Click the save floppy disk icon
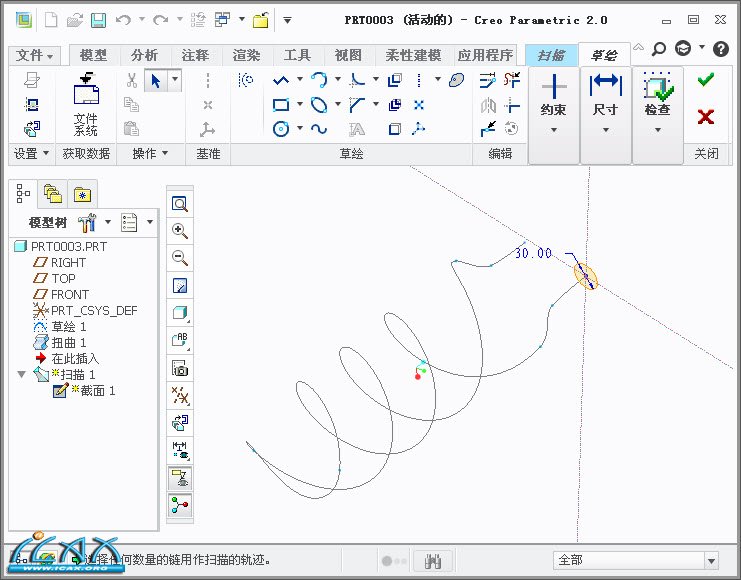Image resolution: width=741 pixels, height=580 pixels. click(98, 19)
